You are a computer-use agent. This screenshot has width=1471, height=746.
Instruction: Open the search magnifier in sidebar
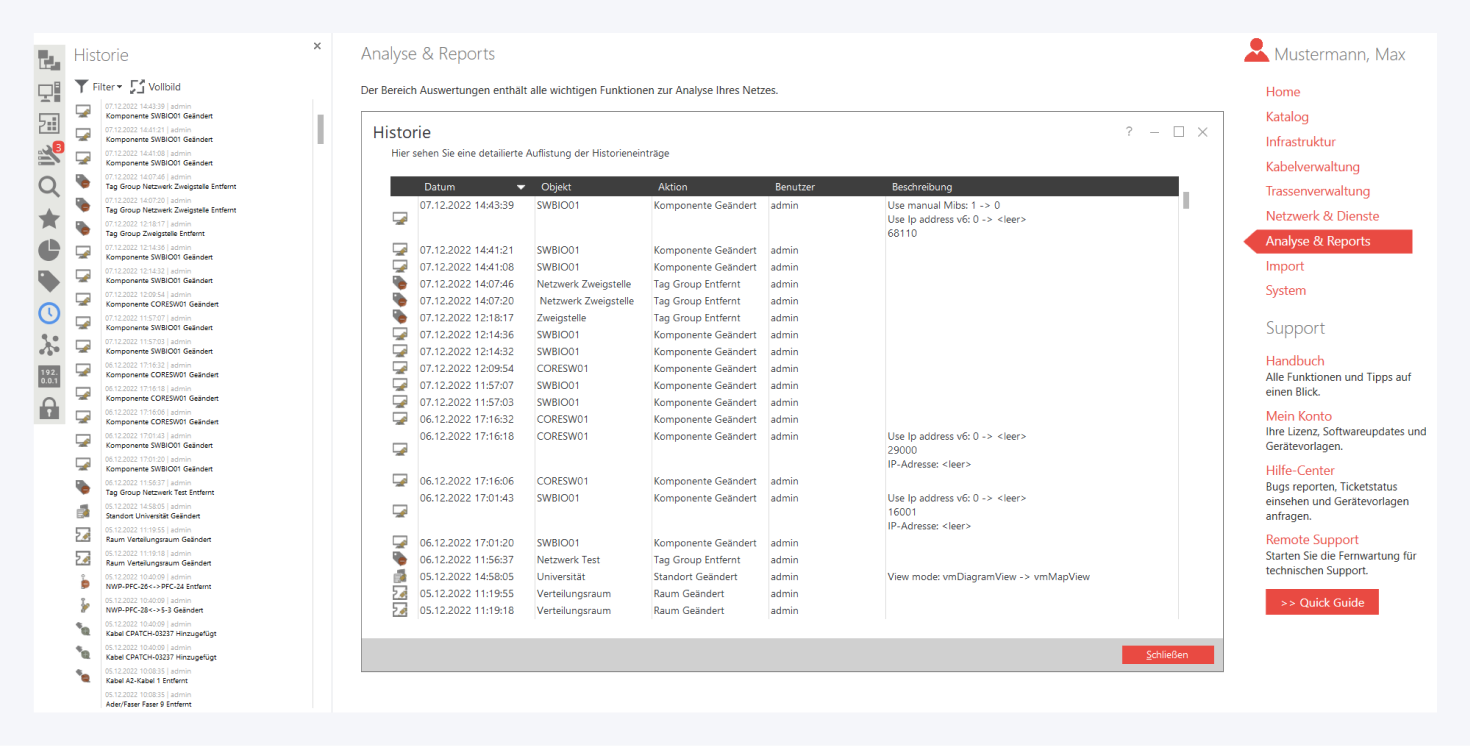pos(49,187)
